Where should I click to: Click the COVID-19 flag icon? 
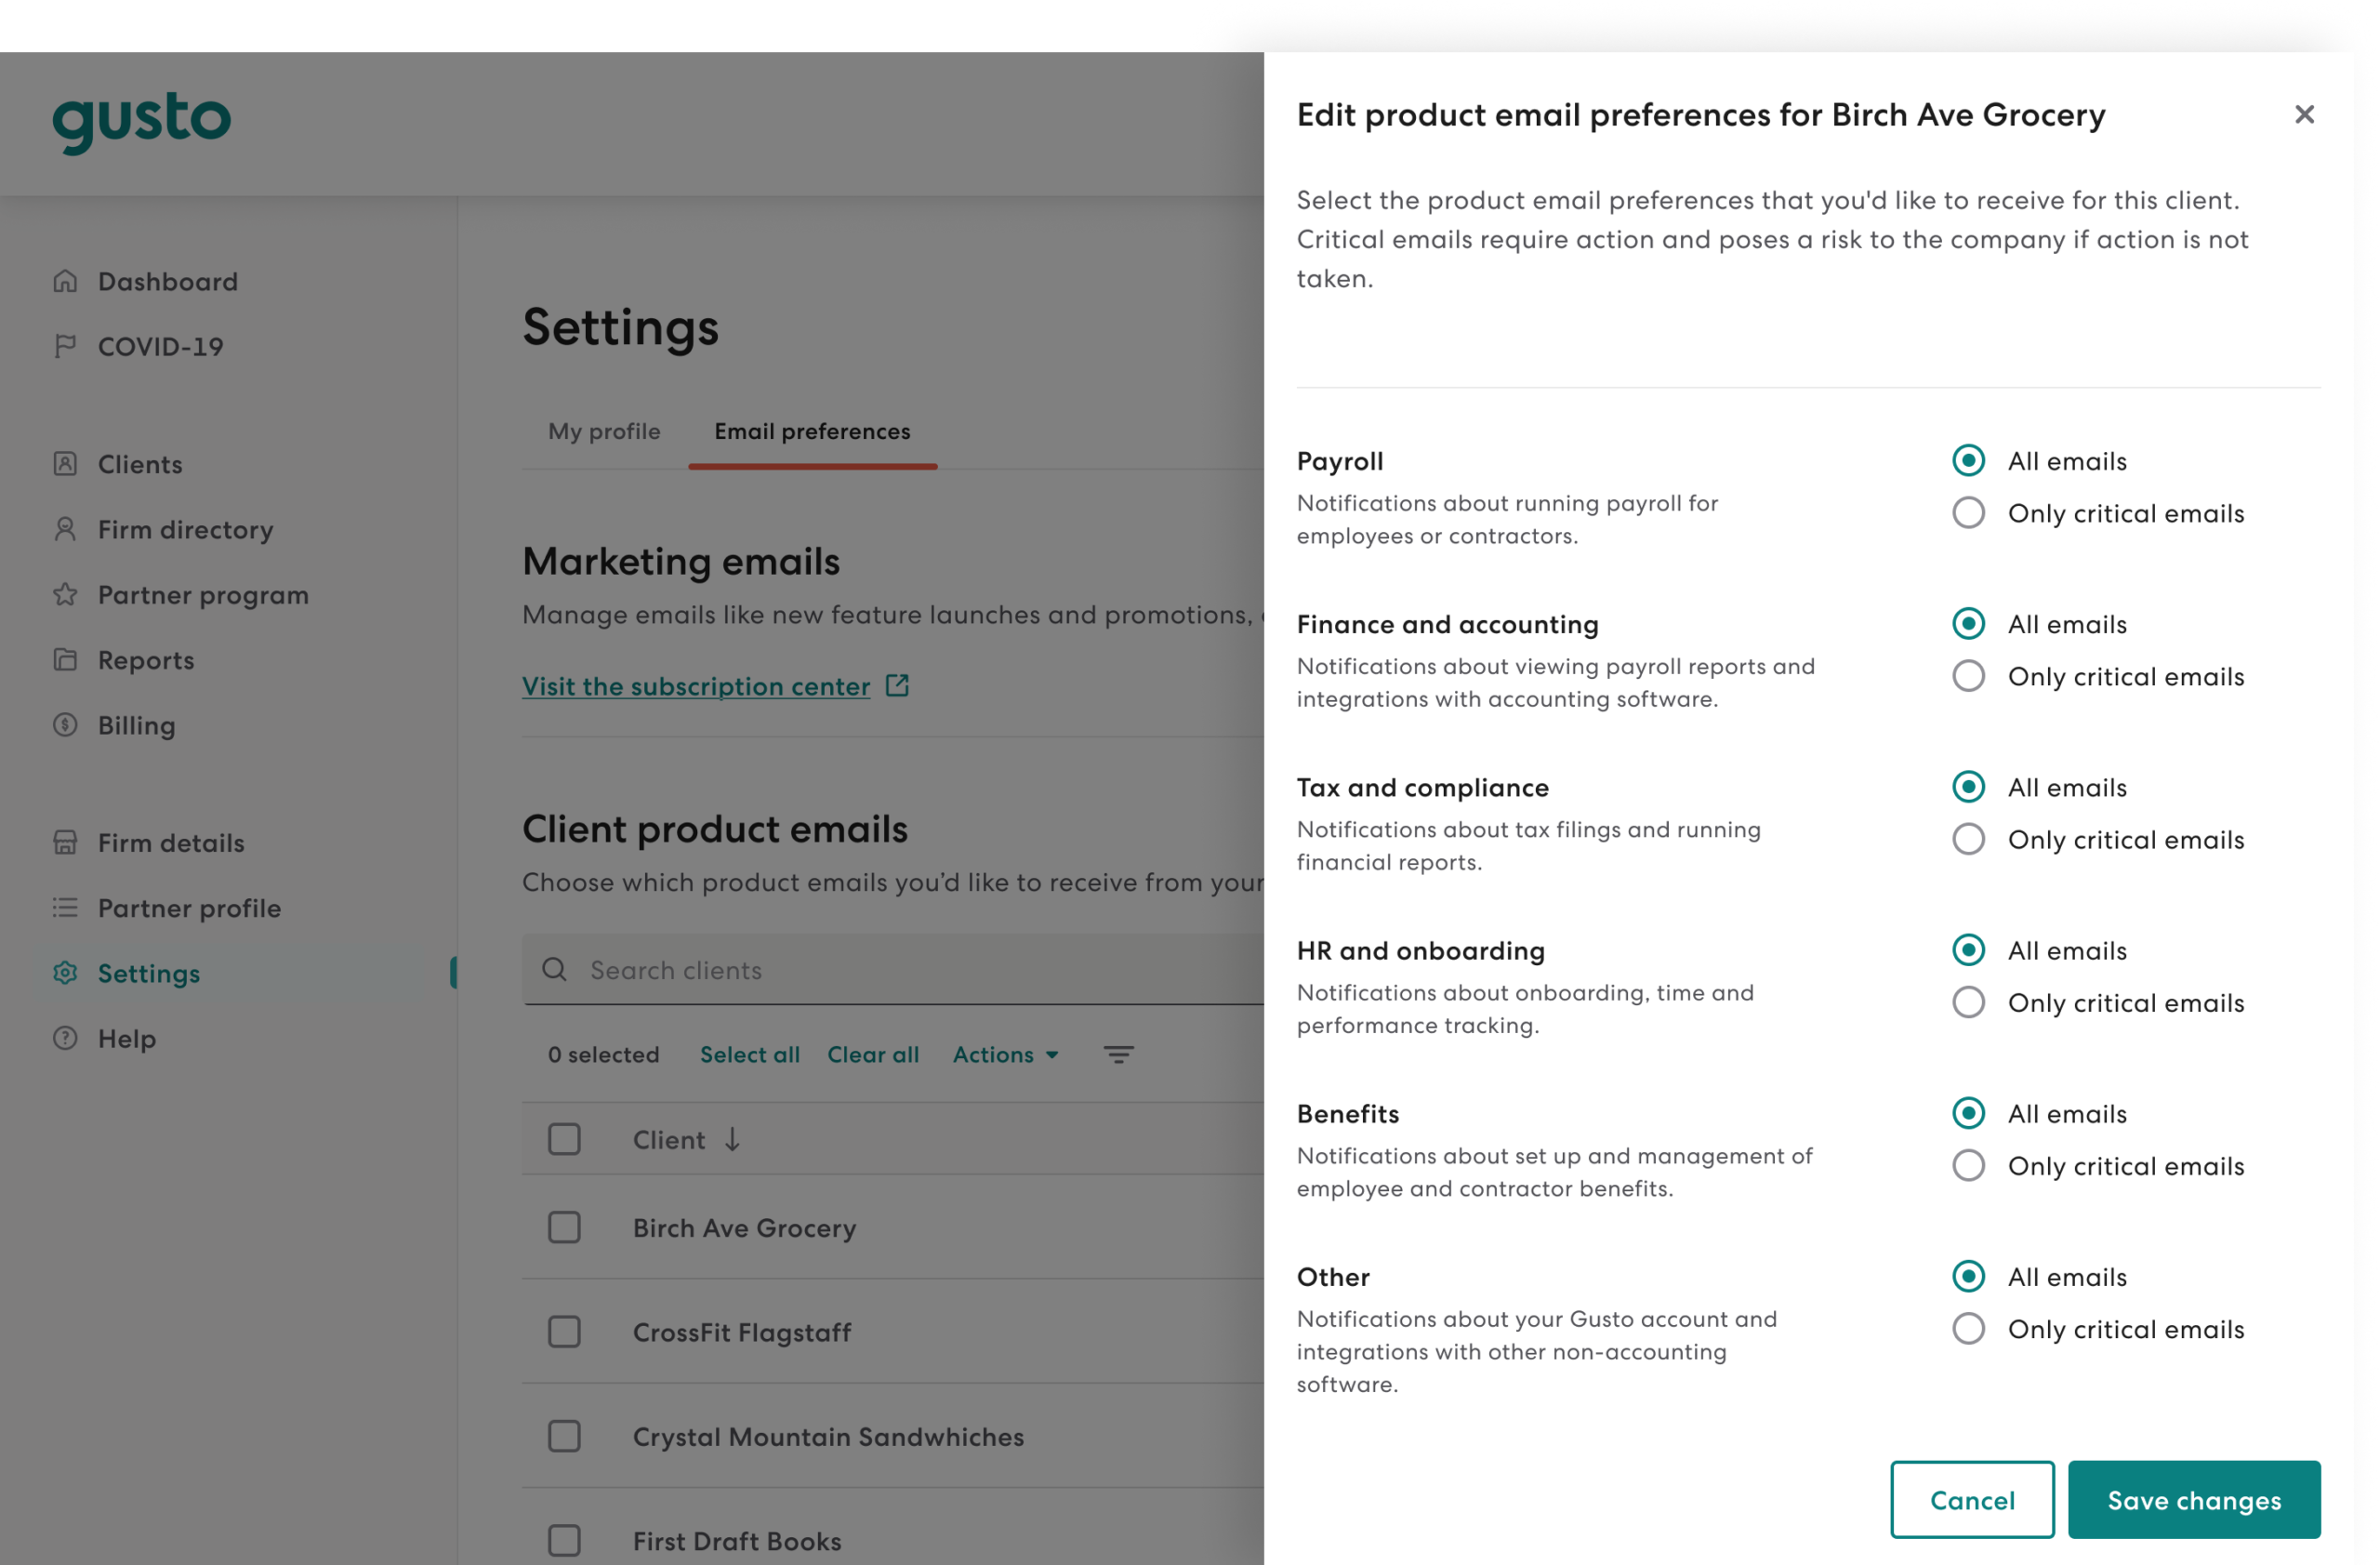[65, 346]
